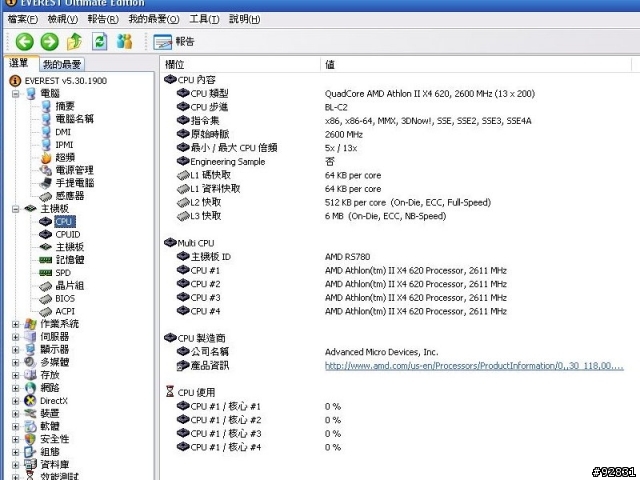Click the green Back arrow button
The height and width of the screenshot is (480, 640).
24,42
